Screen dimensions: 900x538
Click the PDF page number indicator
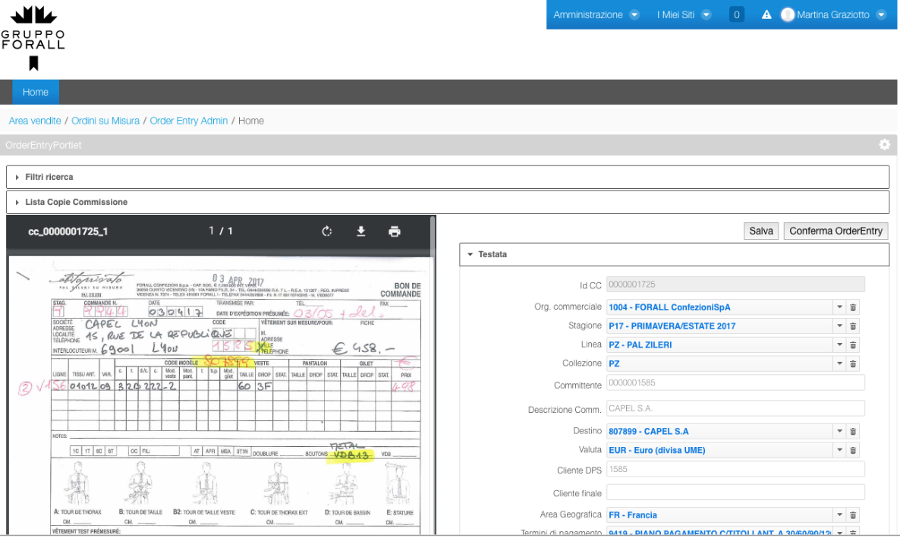point(221,231)
